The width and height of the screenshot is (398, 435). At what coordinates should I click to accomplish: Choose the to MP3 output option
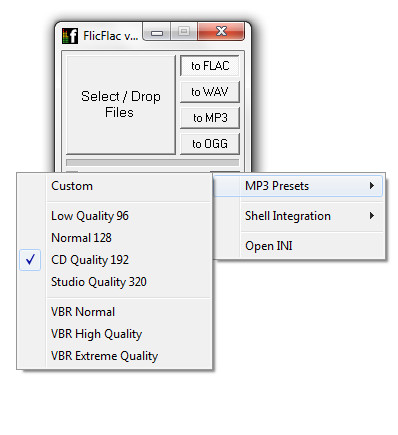pyautogui.click(x=210, y=118)
